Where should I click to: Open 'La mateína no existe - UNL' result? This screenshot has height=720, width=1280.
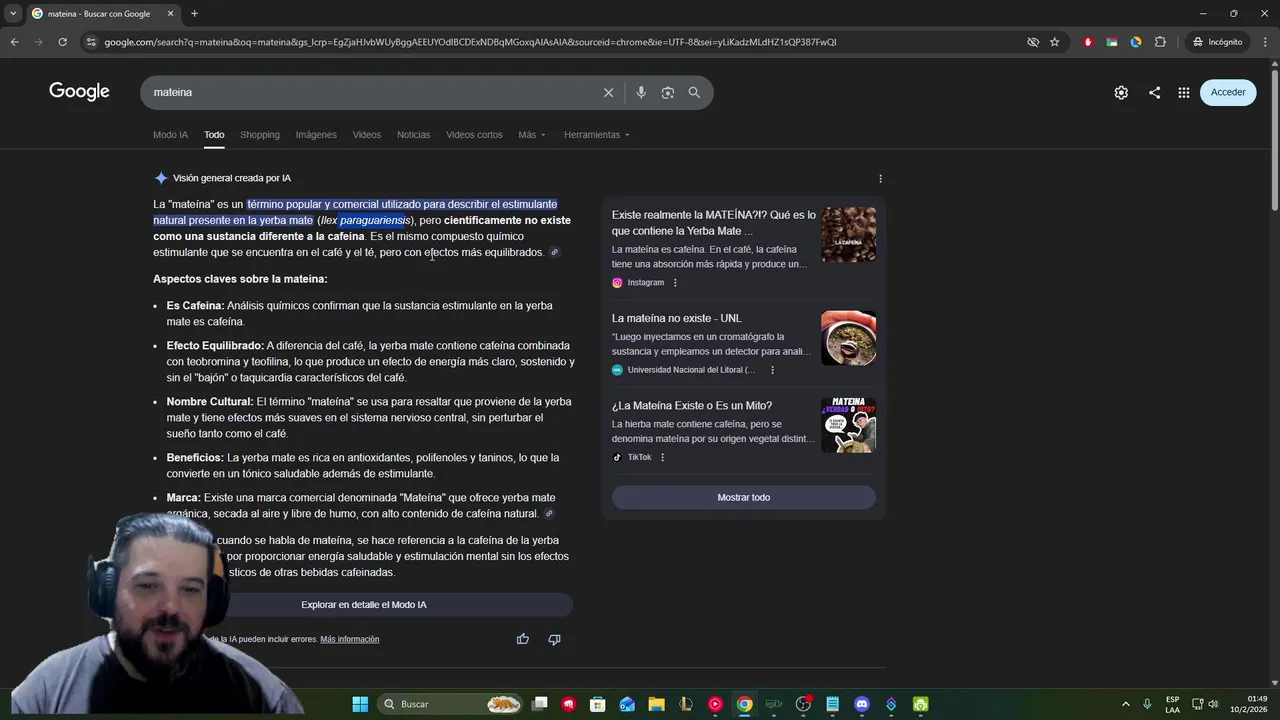coord(677,318)
